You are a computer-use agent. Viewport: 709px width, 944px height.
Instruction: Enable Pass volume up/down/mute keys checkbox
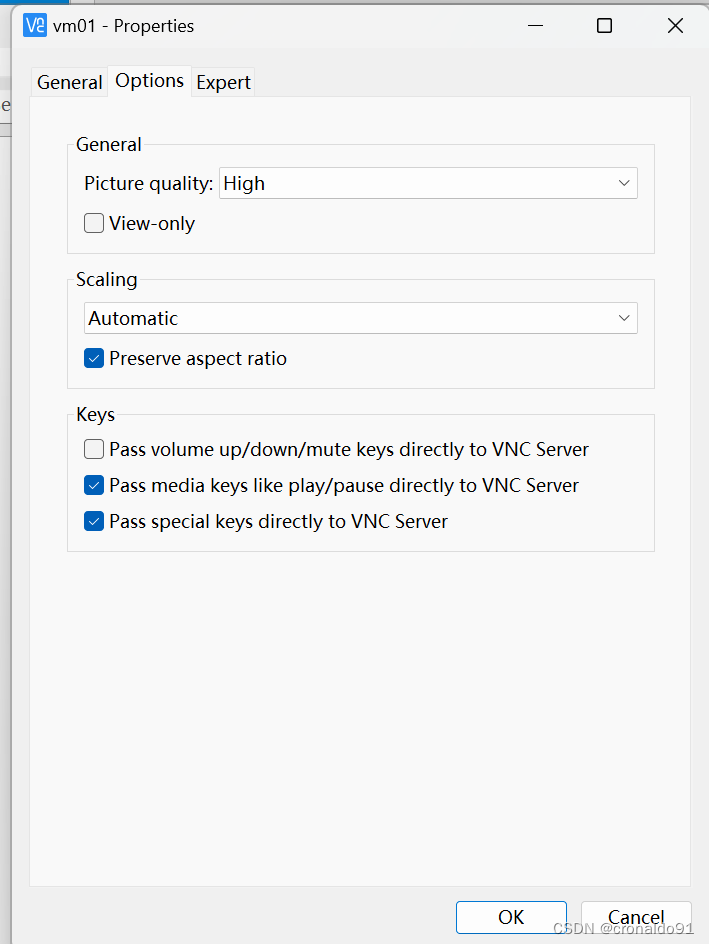(94, 449)
